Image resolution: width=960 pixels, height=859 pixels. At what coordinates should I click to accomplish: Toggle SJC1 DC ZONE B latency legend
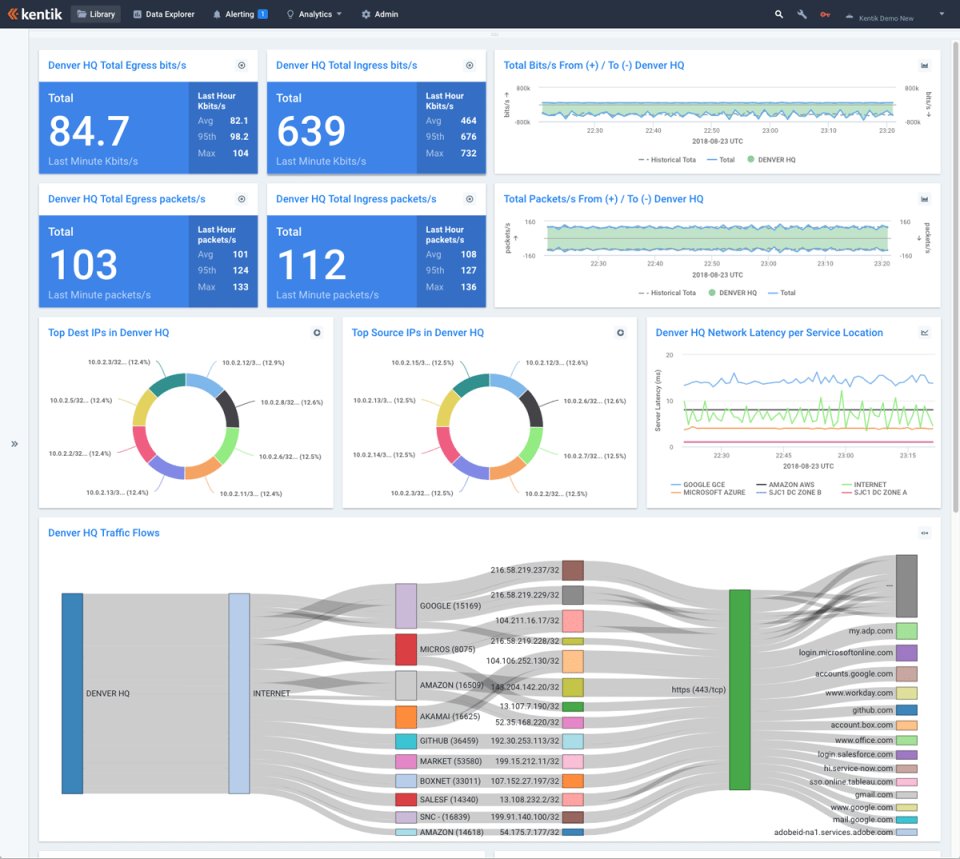tap(789, 492)
